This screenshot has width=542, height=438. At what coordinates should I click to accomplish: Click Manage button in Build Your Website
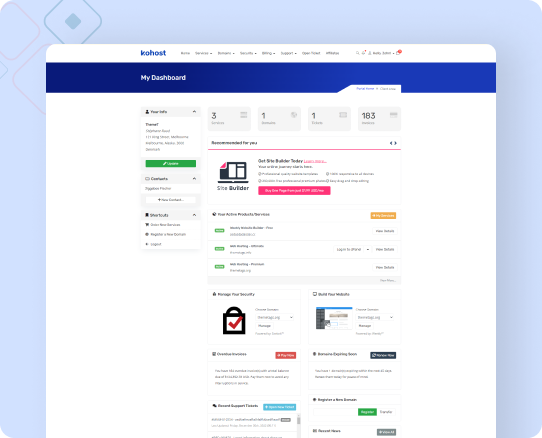(x=365, y=326)
